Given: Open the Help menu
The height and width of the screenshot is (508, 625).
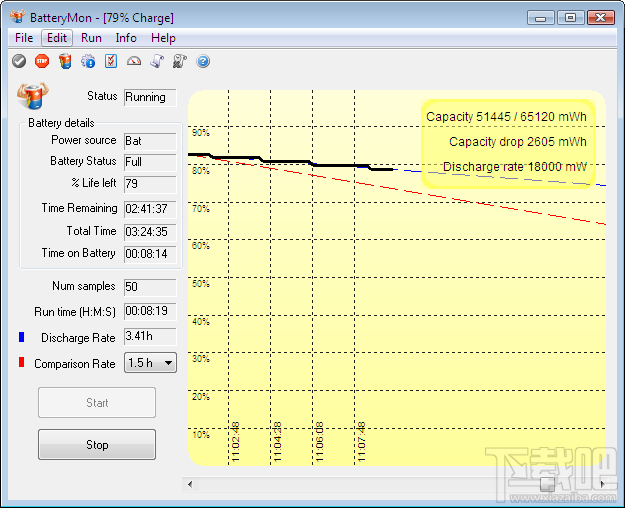Looking at the screenshot, I should point(163,38).
